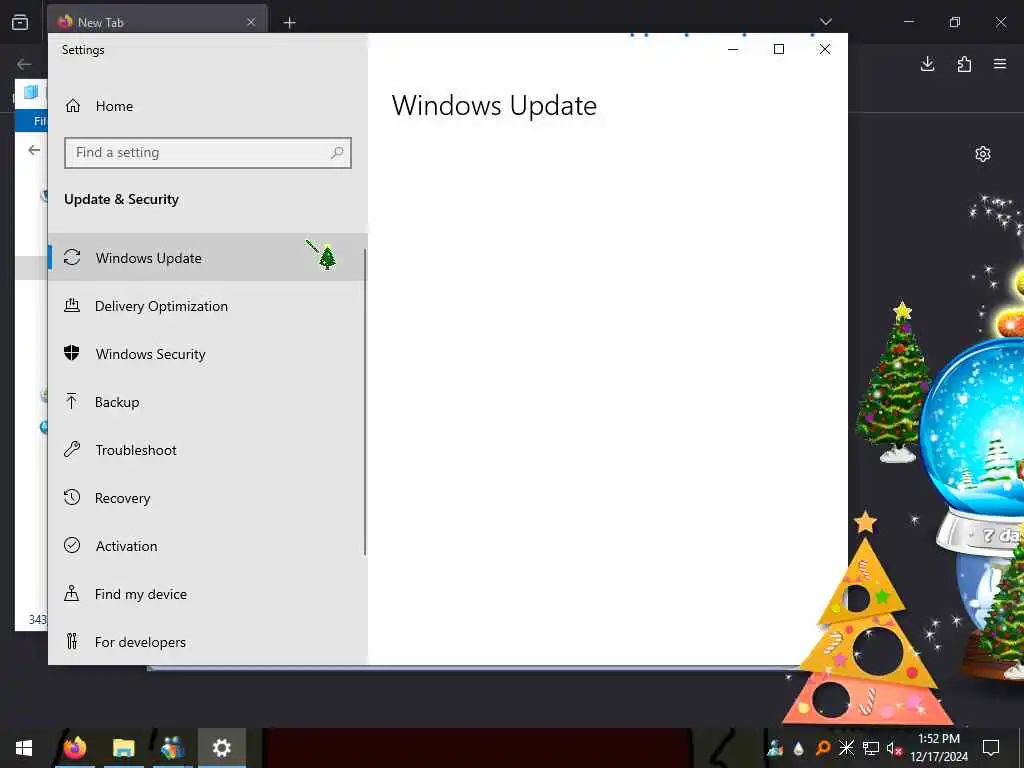Click the Windows Security shield icon
Image resolution: width=1024 pixels, height=768 pixels.
click(x=72, y=353)
